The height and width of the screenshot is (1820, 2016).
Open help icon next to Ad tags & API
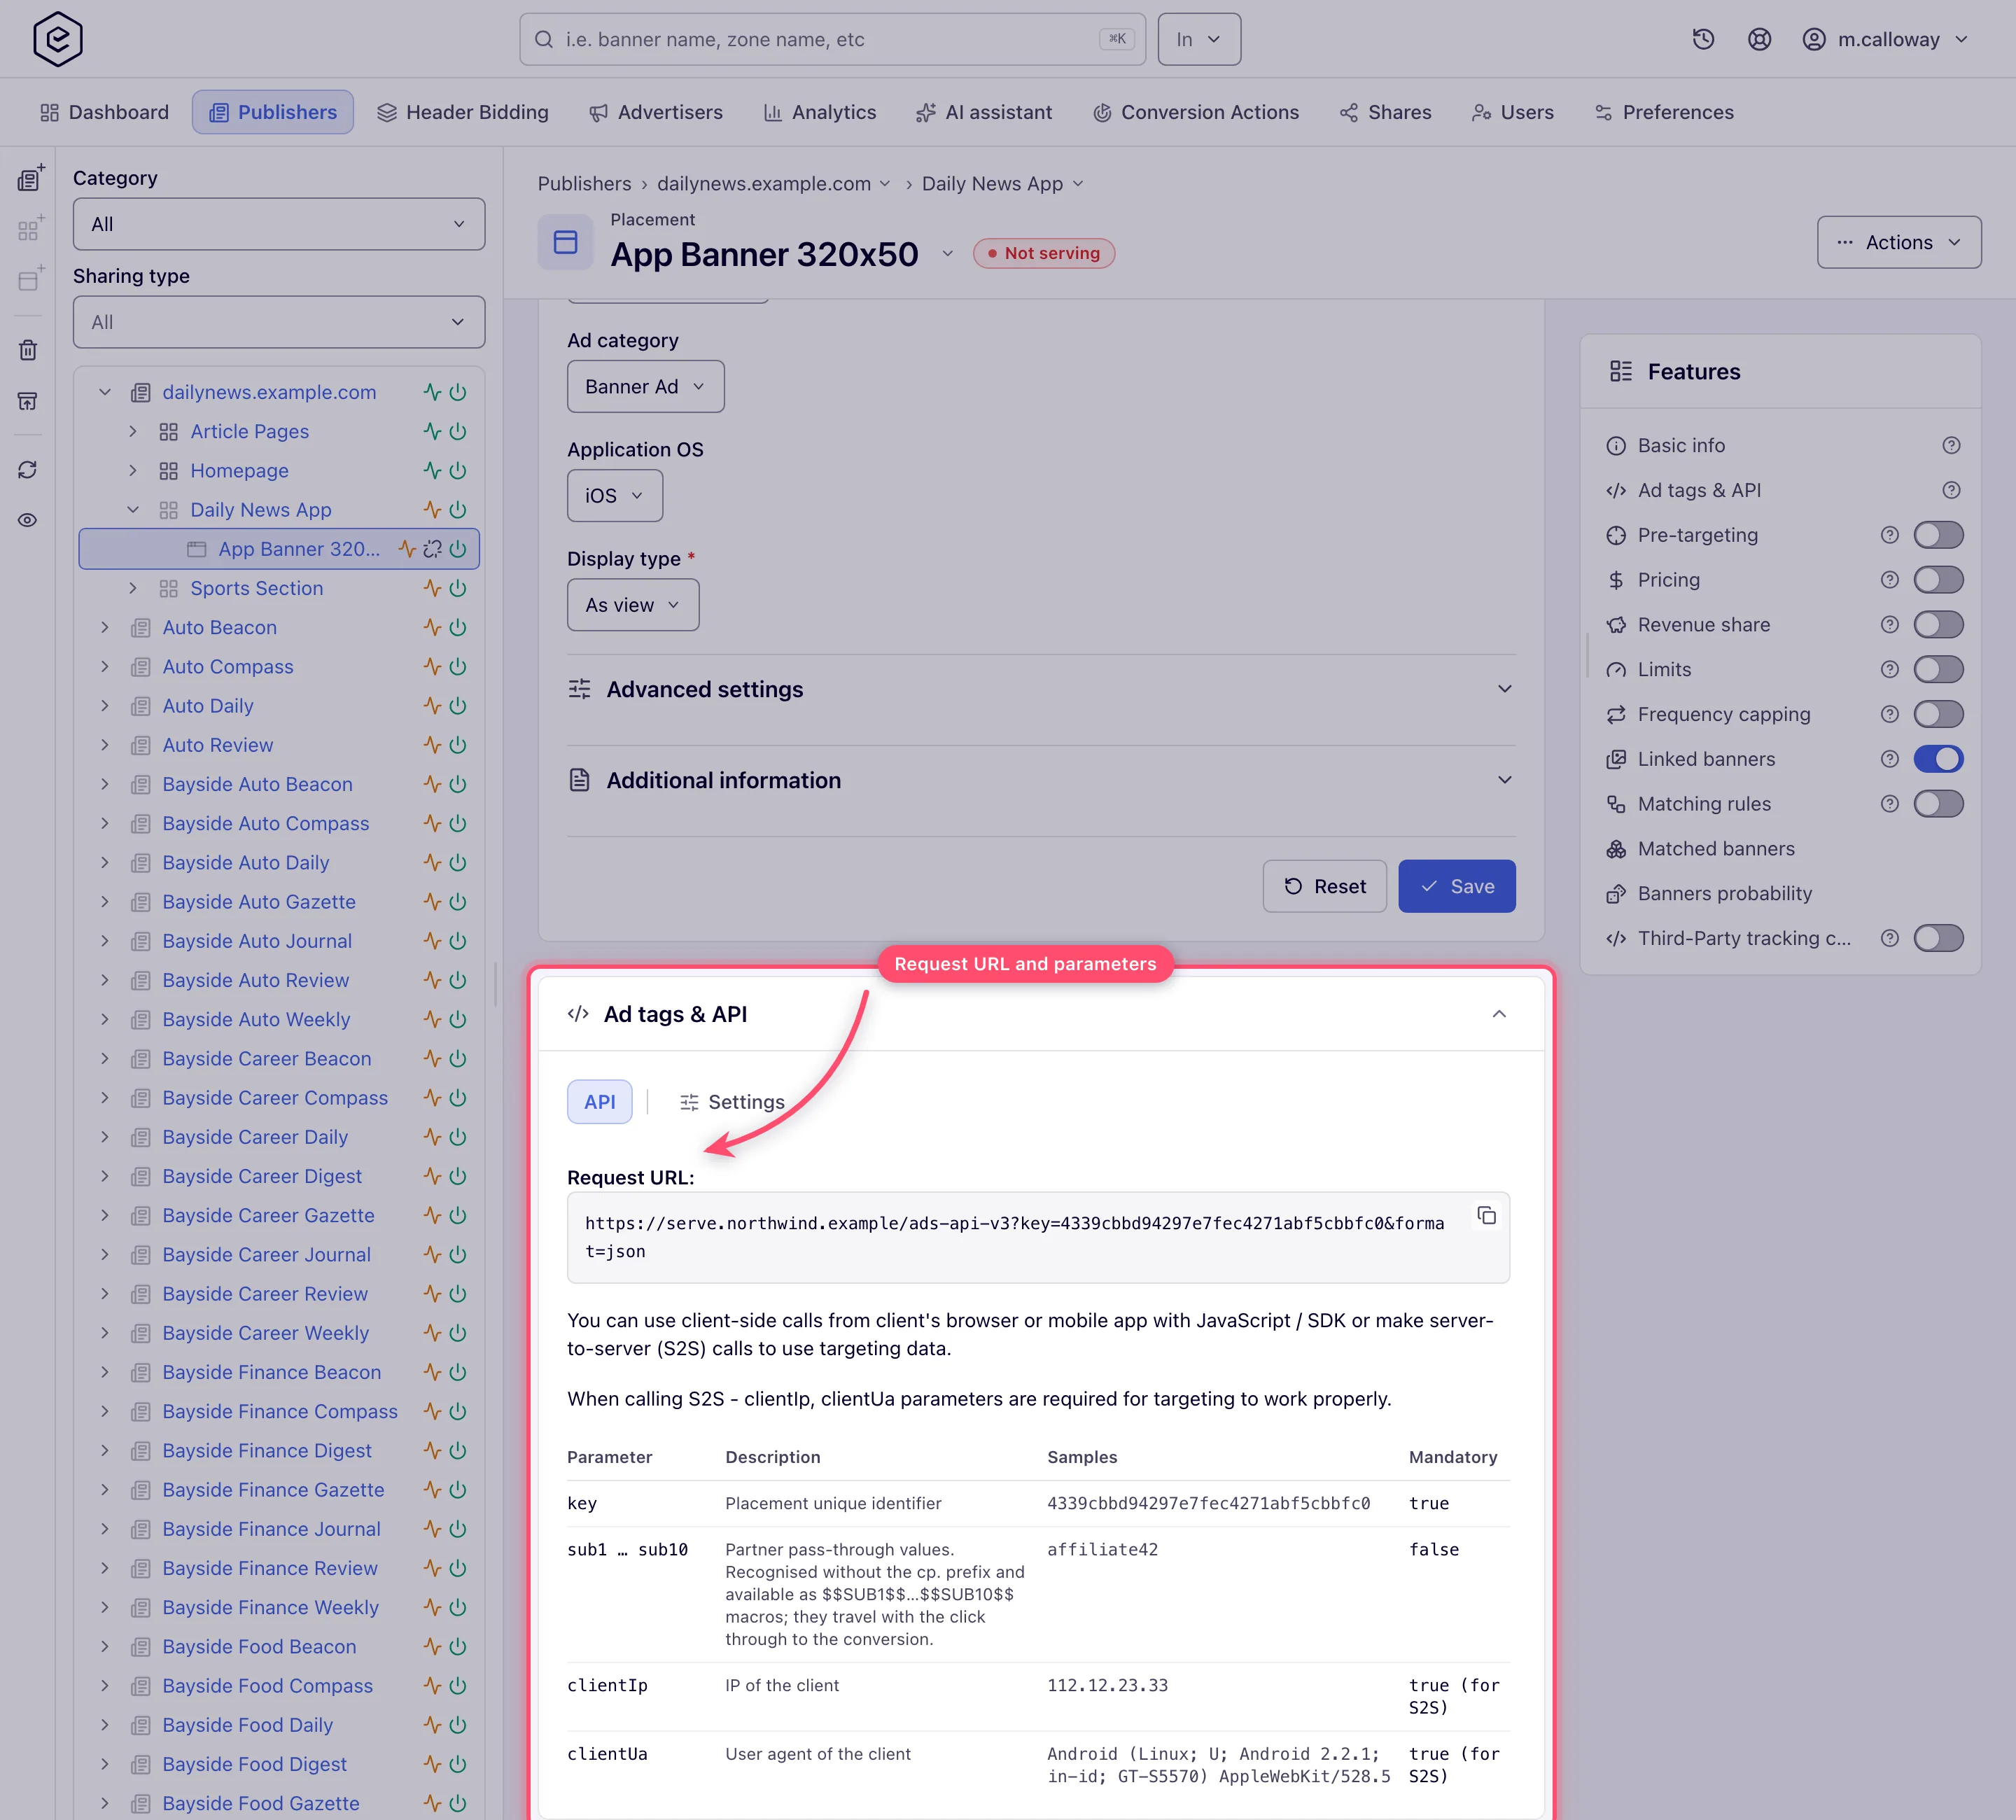coord(1951,490)
